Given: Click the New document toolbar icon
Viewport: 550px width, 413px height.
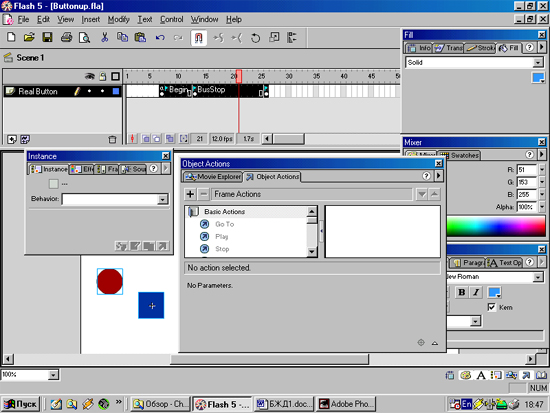Looking at the screenshot, I should tap(11, 37).
